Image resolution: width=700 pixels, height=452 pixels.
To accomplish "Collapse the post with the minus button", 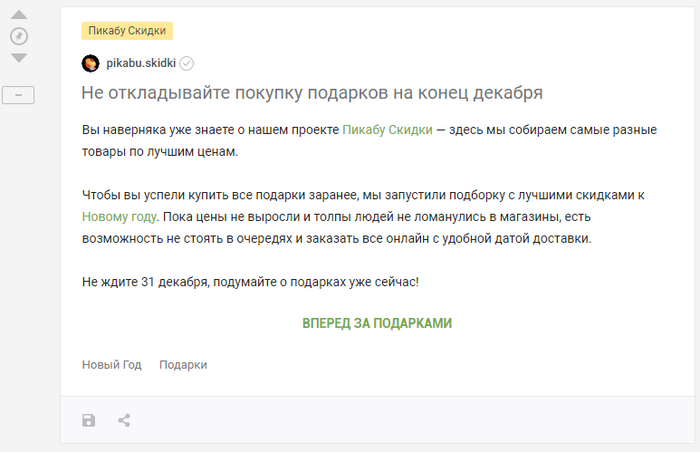I will (x=18, y=95).
